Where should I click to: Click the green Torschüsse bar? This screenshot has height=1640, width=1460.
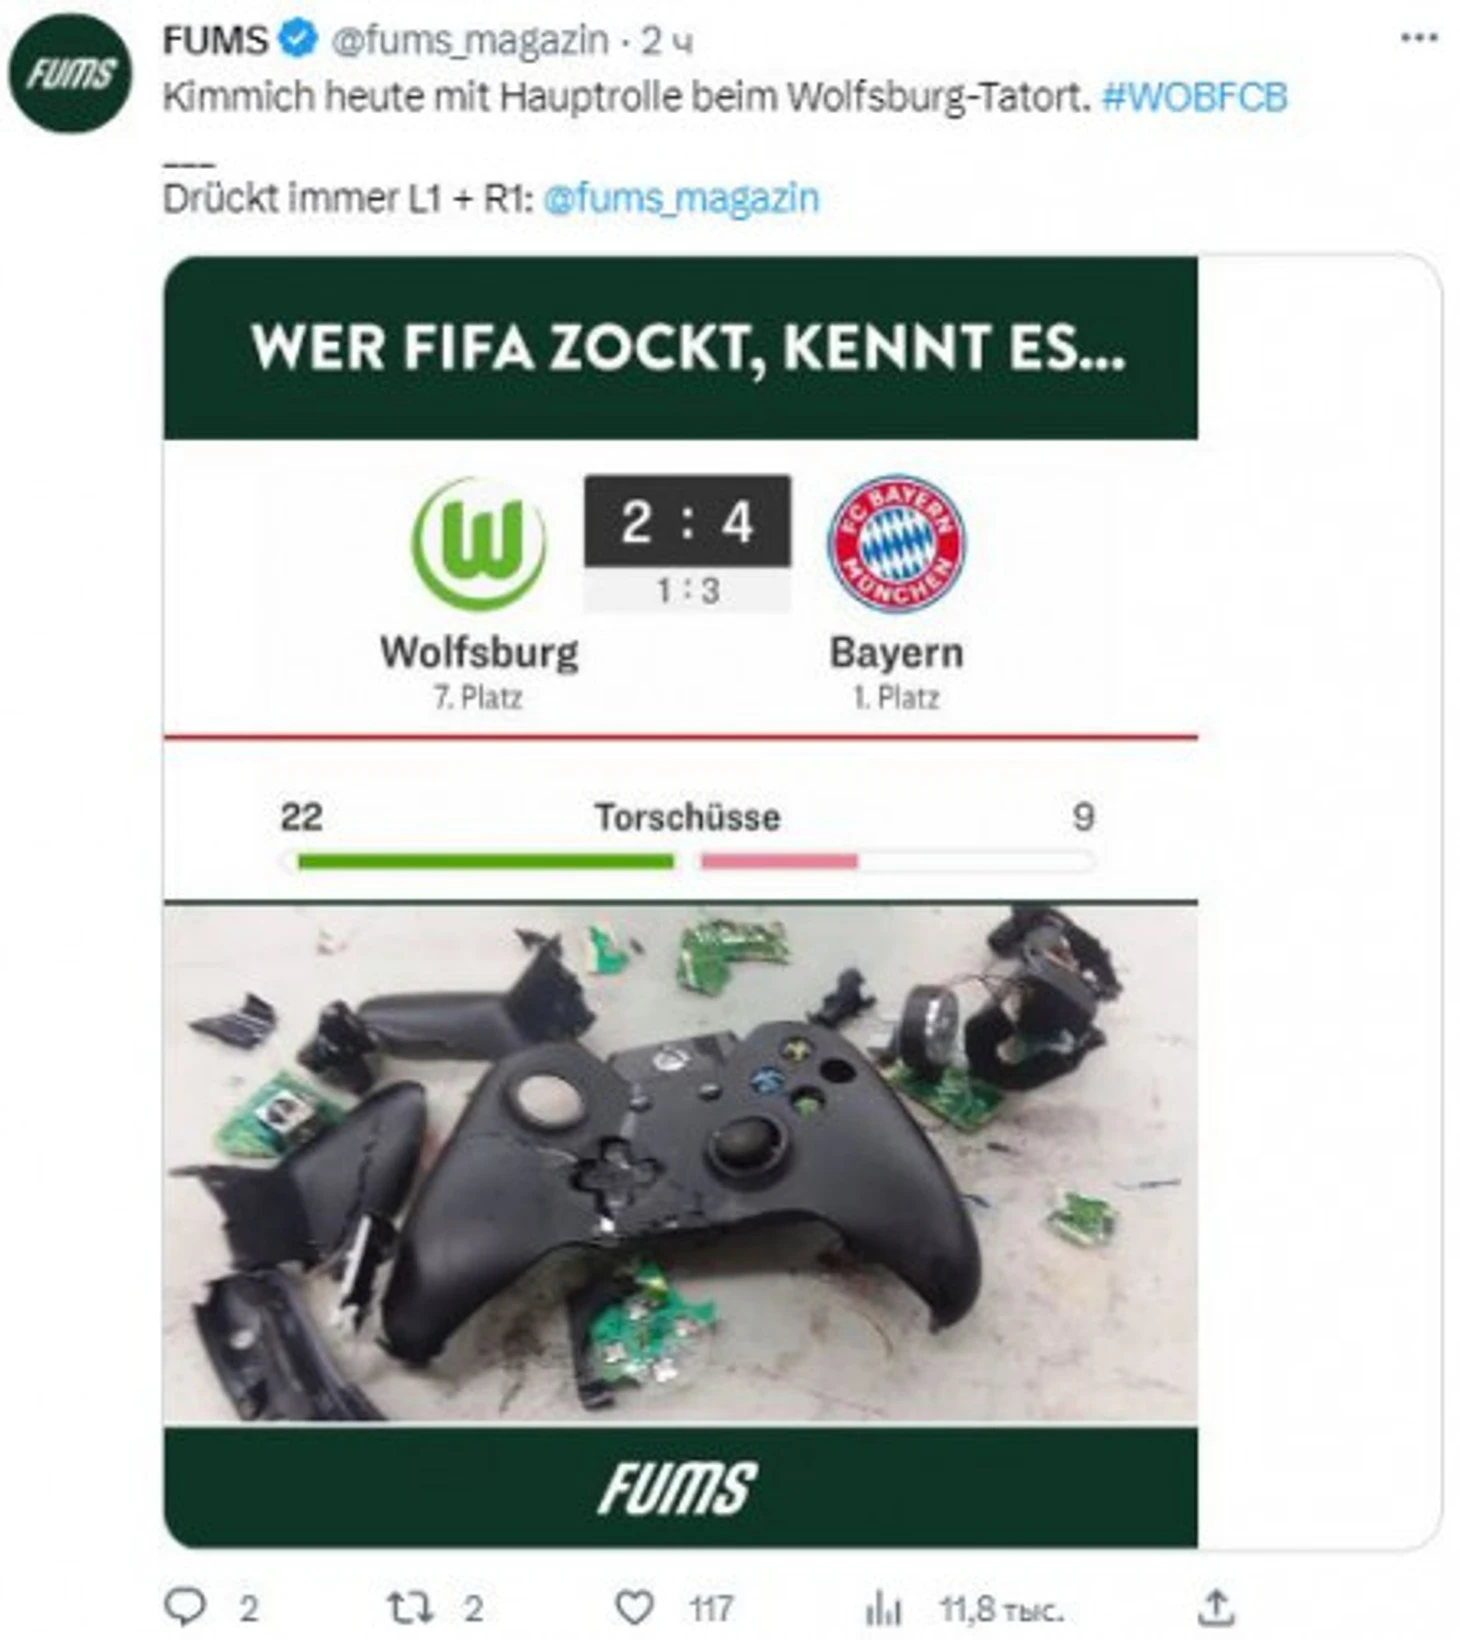click(x=486, y=861)
